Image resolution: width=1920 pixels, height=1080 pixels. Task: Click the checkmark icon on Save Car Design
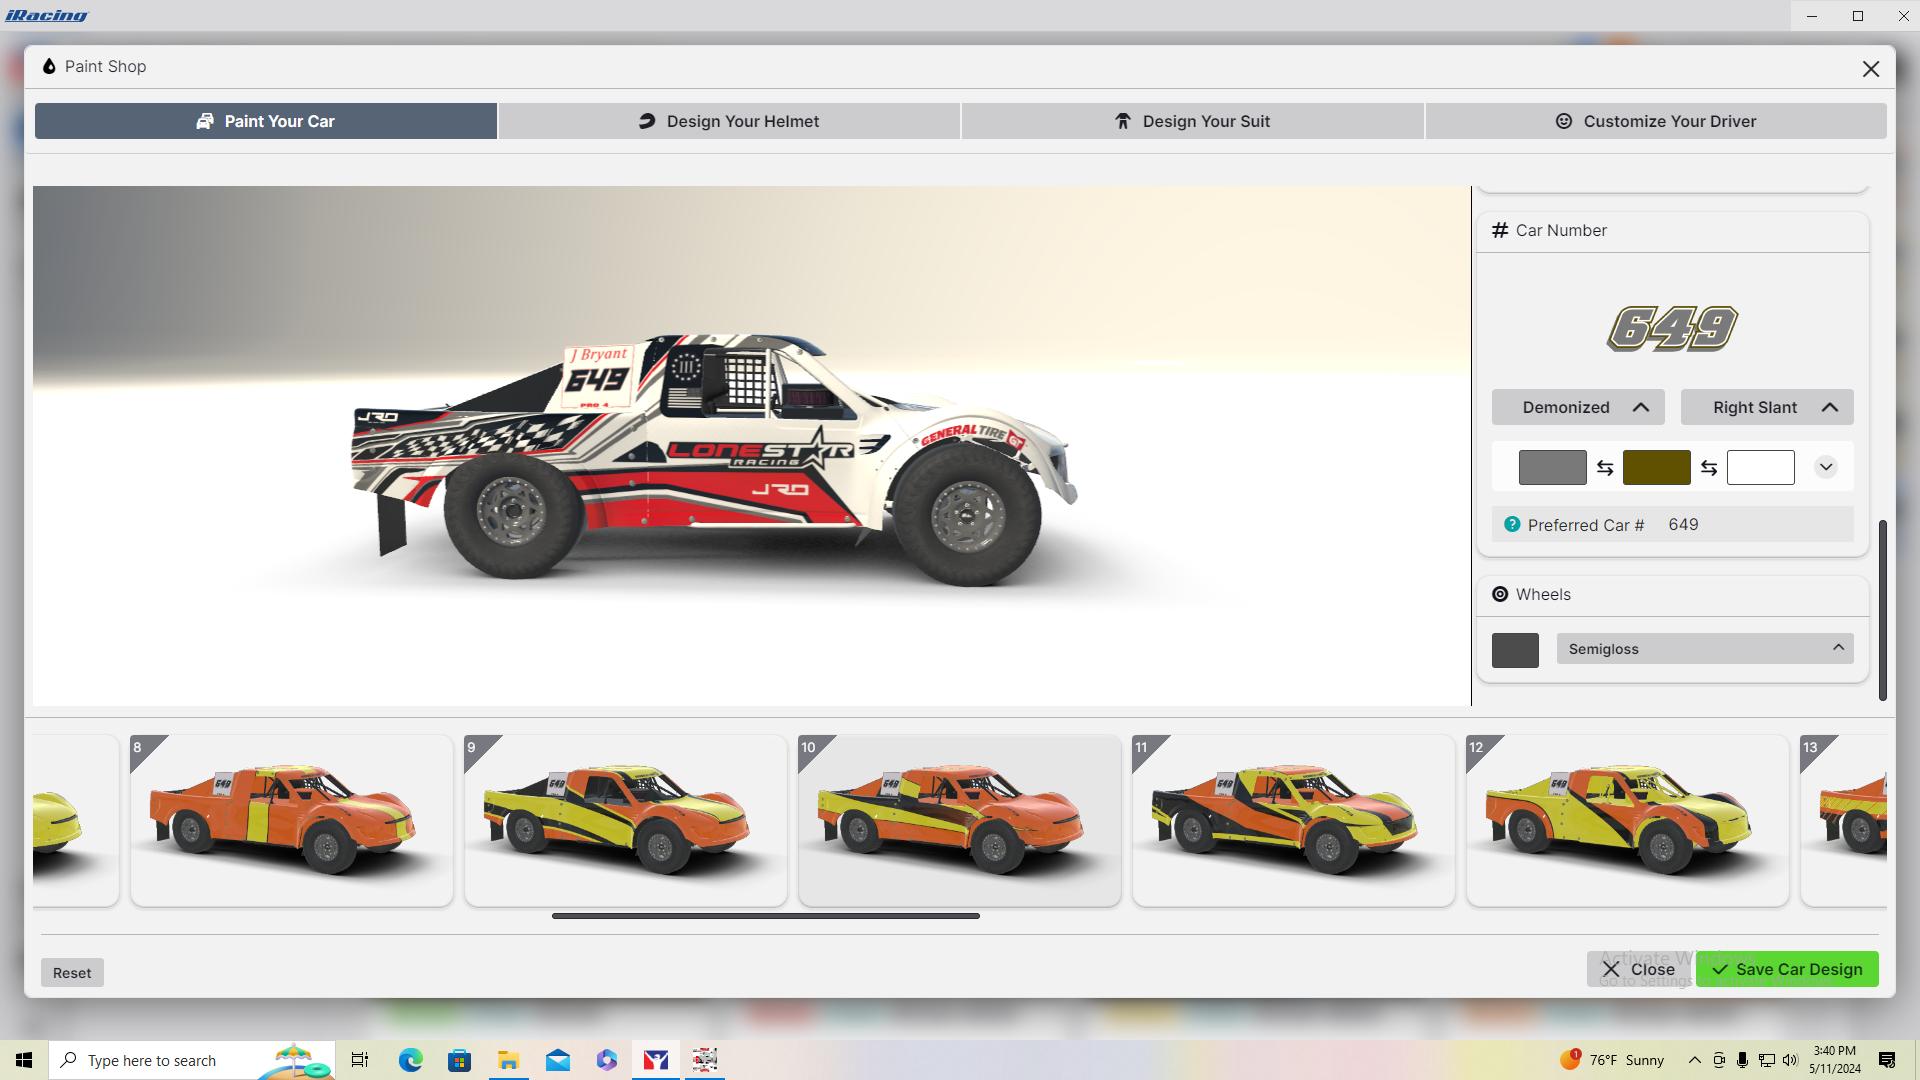[x=1722, y=969]
